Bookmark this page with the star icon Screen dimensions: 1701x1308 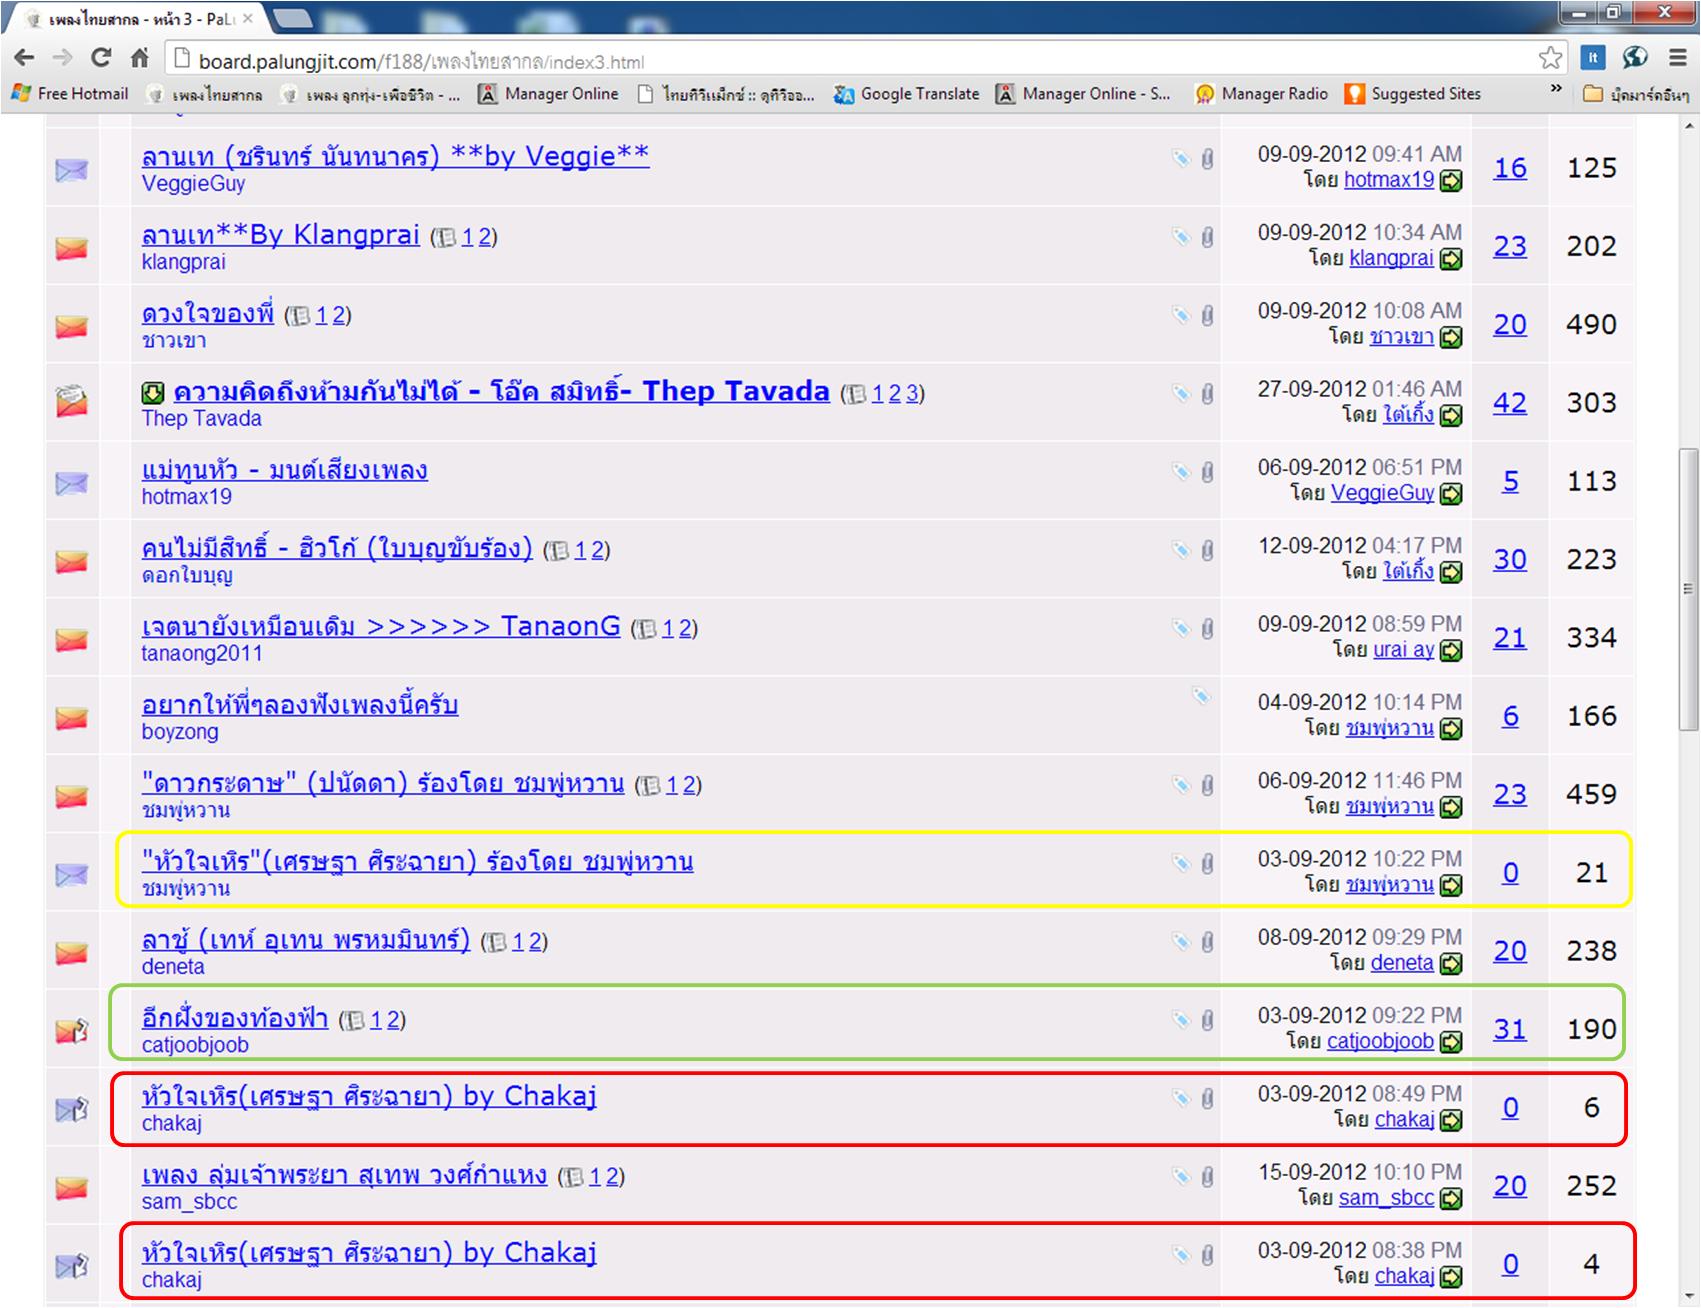[x=1550, y=58]
